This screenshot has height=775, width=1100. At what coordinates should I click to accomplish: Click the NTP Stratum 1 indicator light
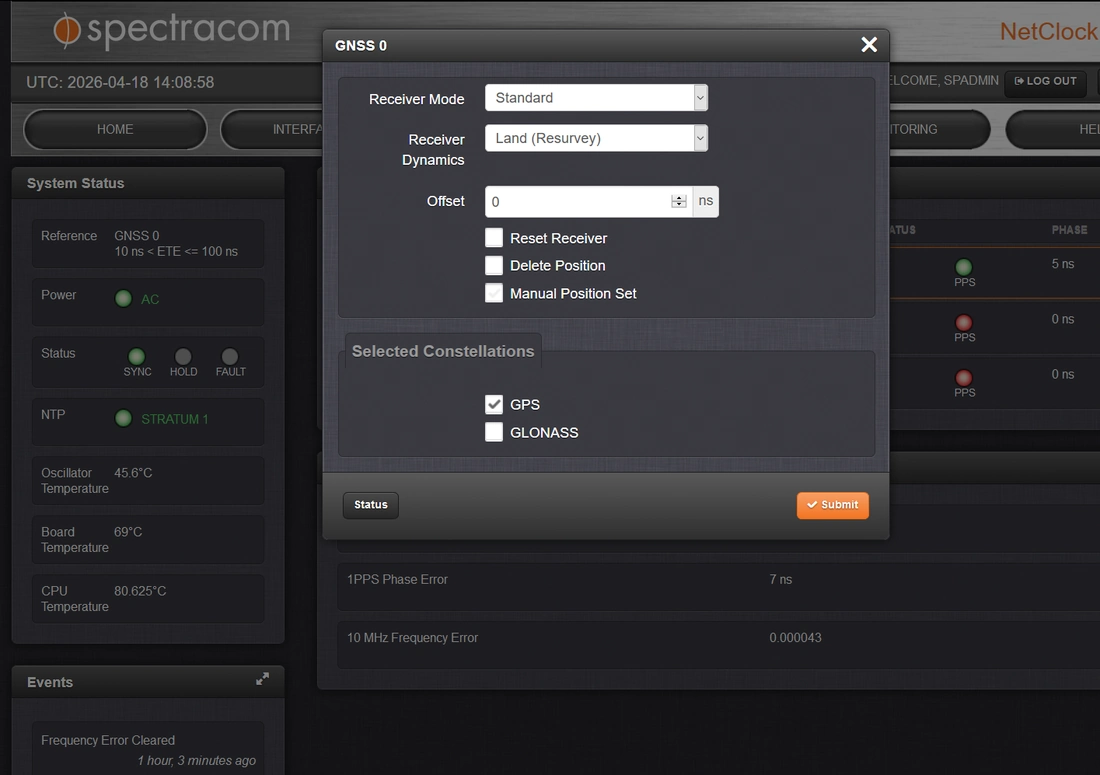tap(123, 418)
